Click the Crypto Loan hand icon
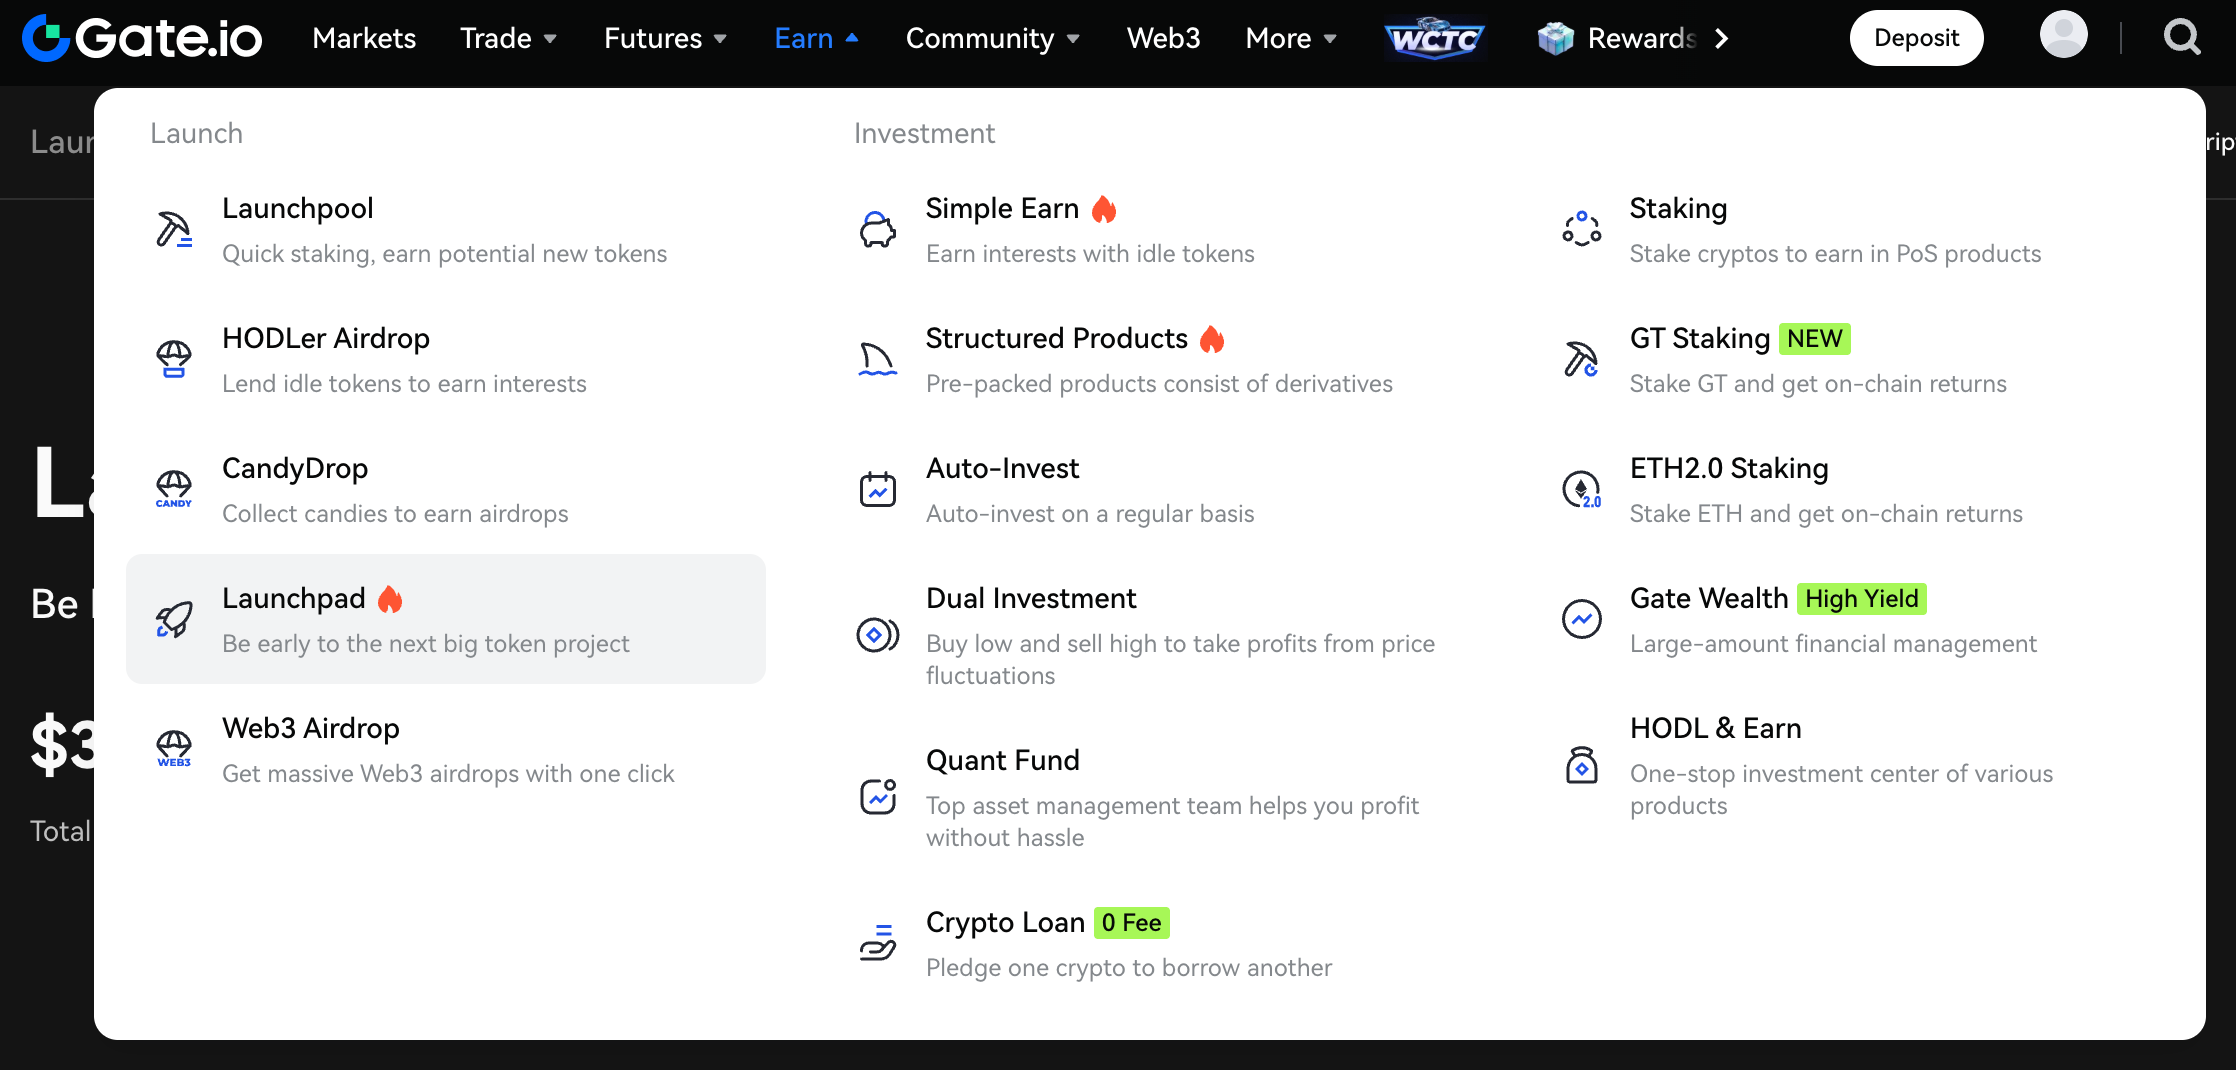 tap(878, 943)
